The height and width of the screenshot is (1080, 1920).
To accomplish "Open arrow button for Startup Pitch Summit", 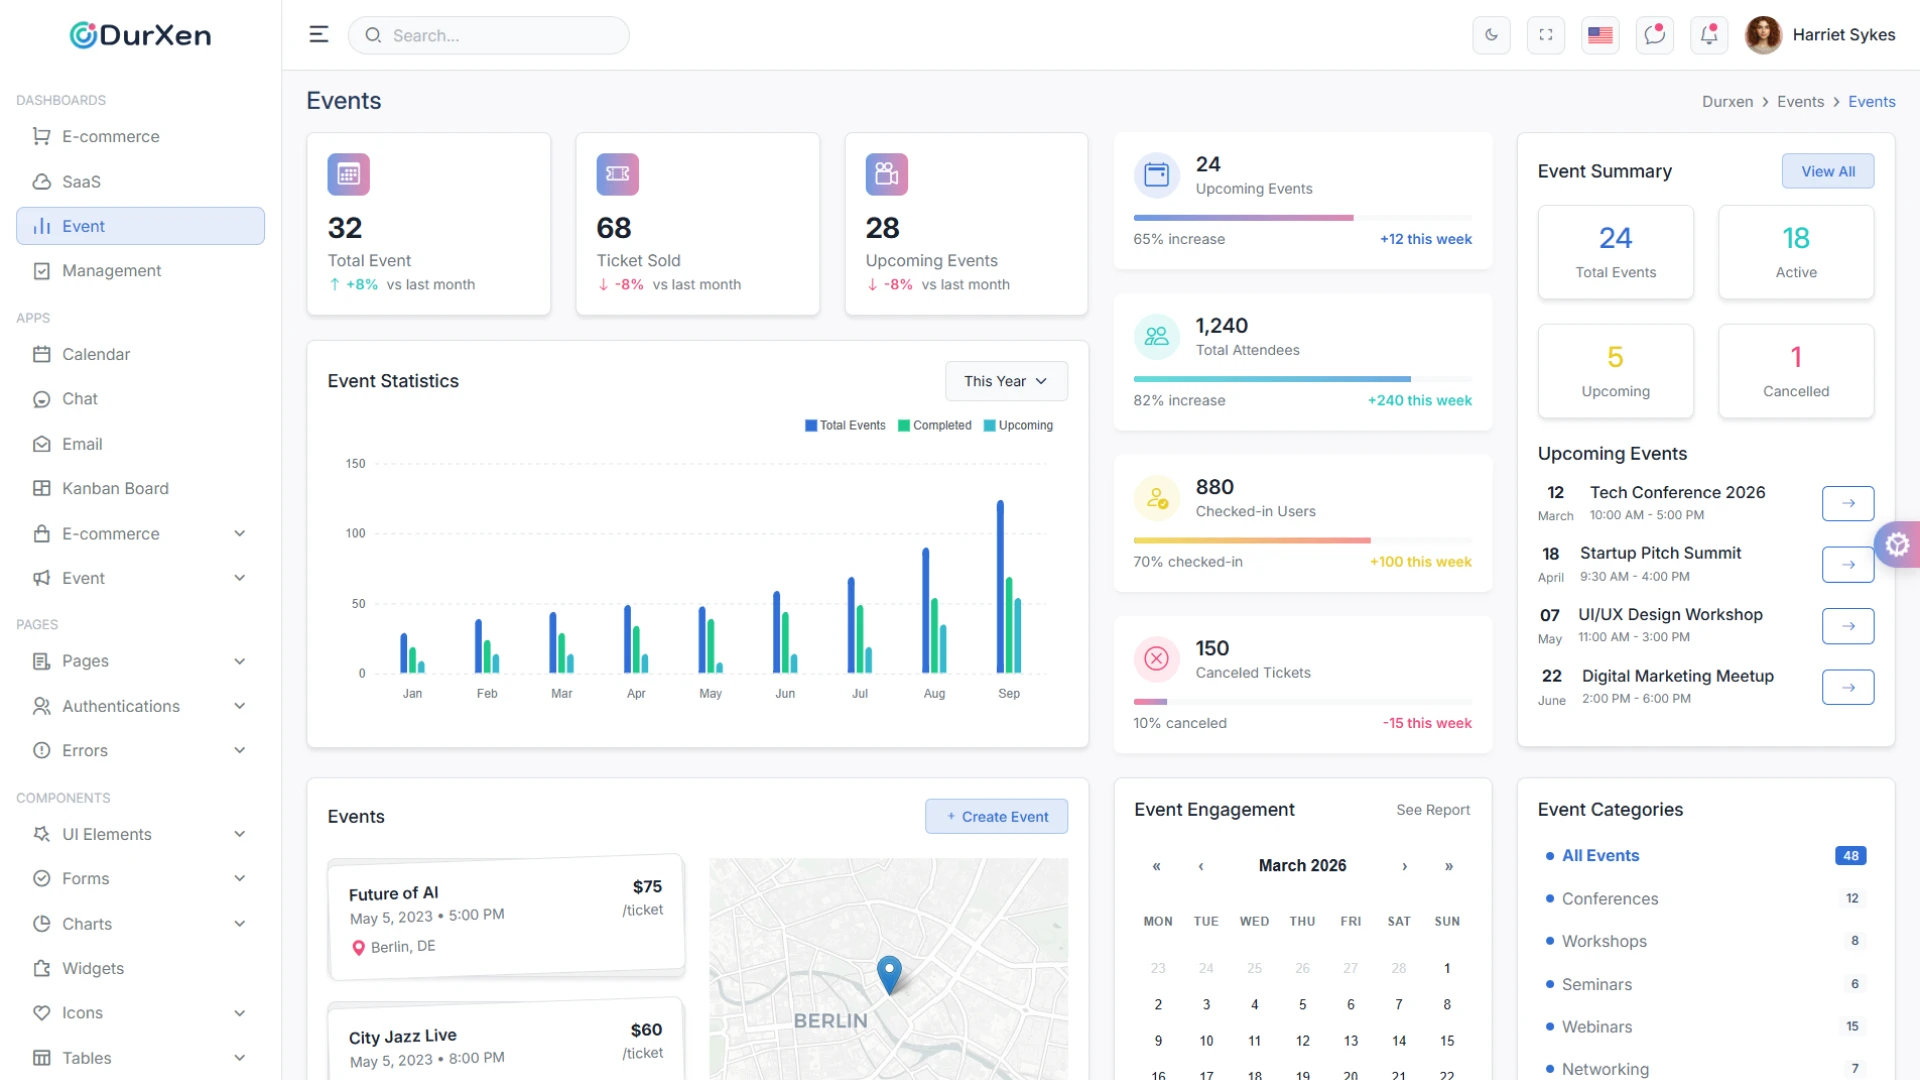I will click(x=1848, y=565).
